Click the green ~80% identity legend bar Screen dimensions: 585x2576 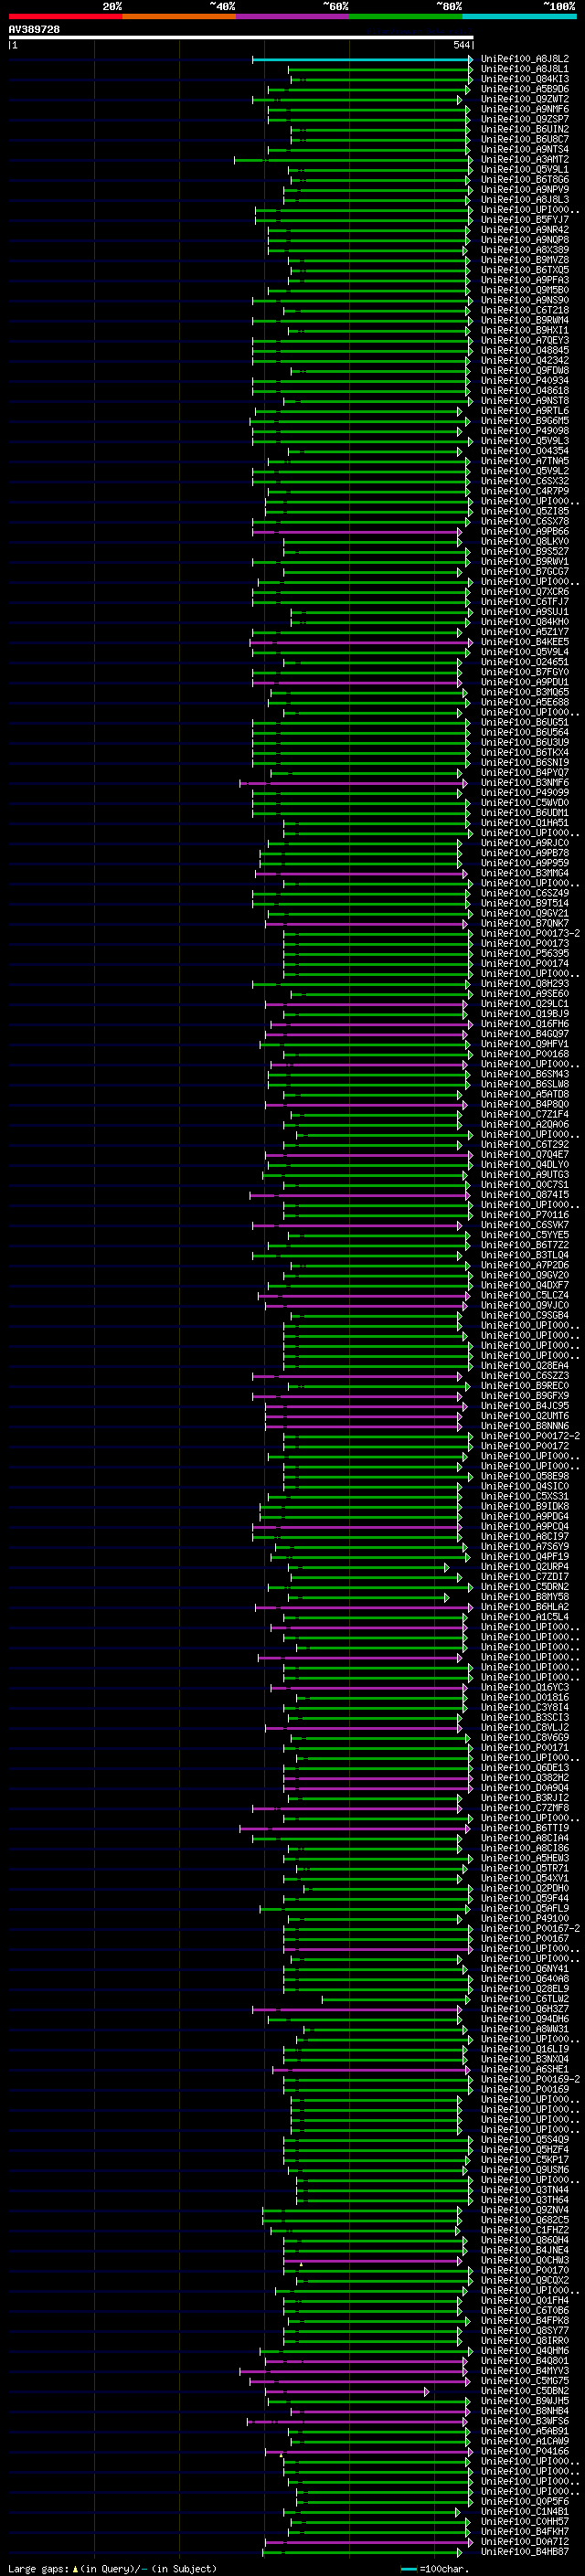click(406, 16)
